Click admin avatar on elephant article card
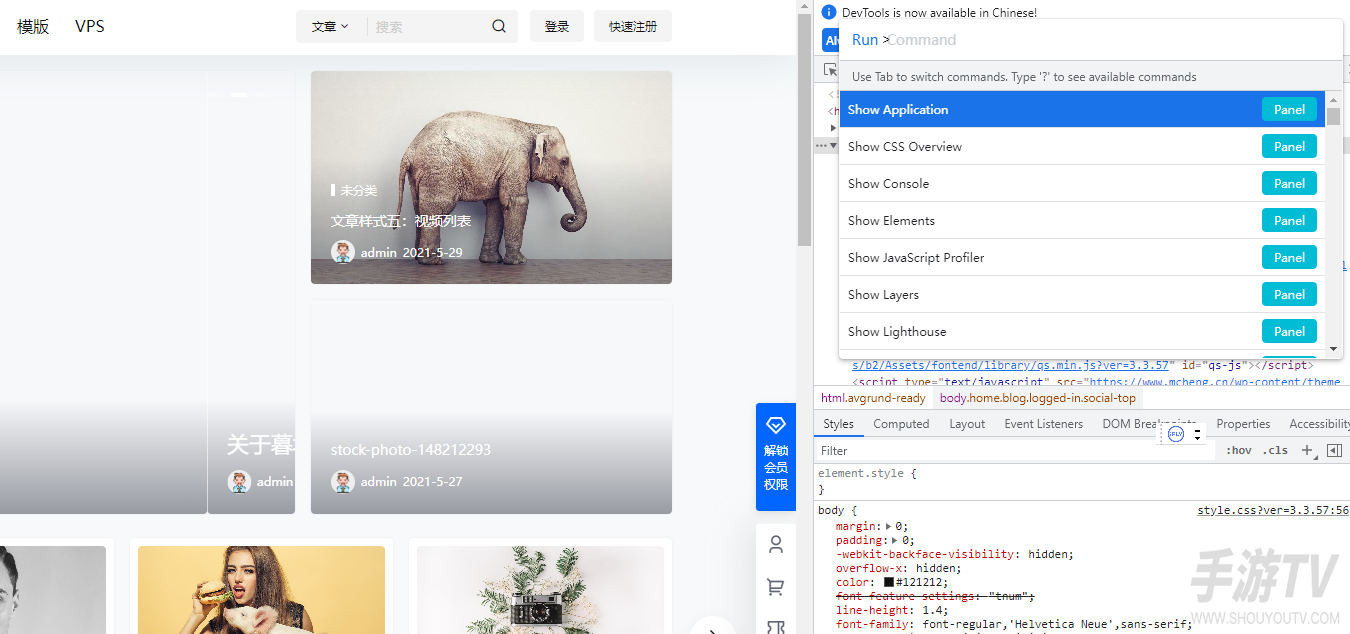 pyautogui.click(x=343, y=252)
